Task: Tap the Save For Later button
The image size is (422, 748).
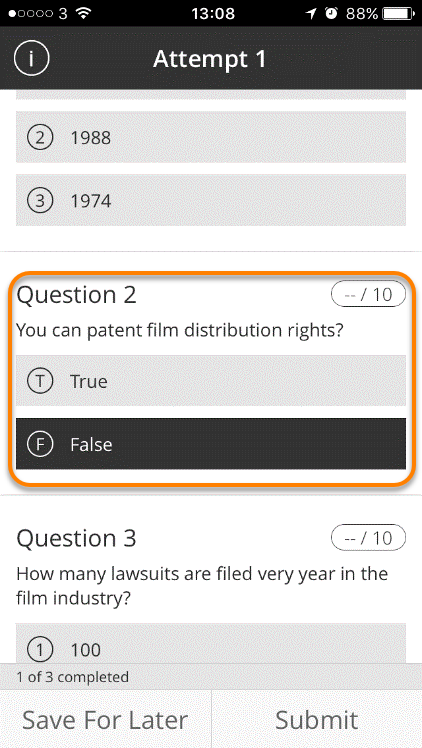Action: click(x=105, y=719)
